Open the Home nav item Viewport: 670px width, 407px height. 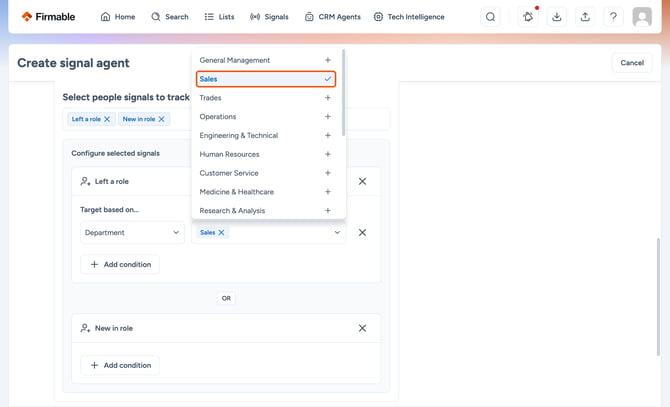click(x=118, y=17)
